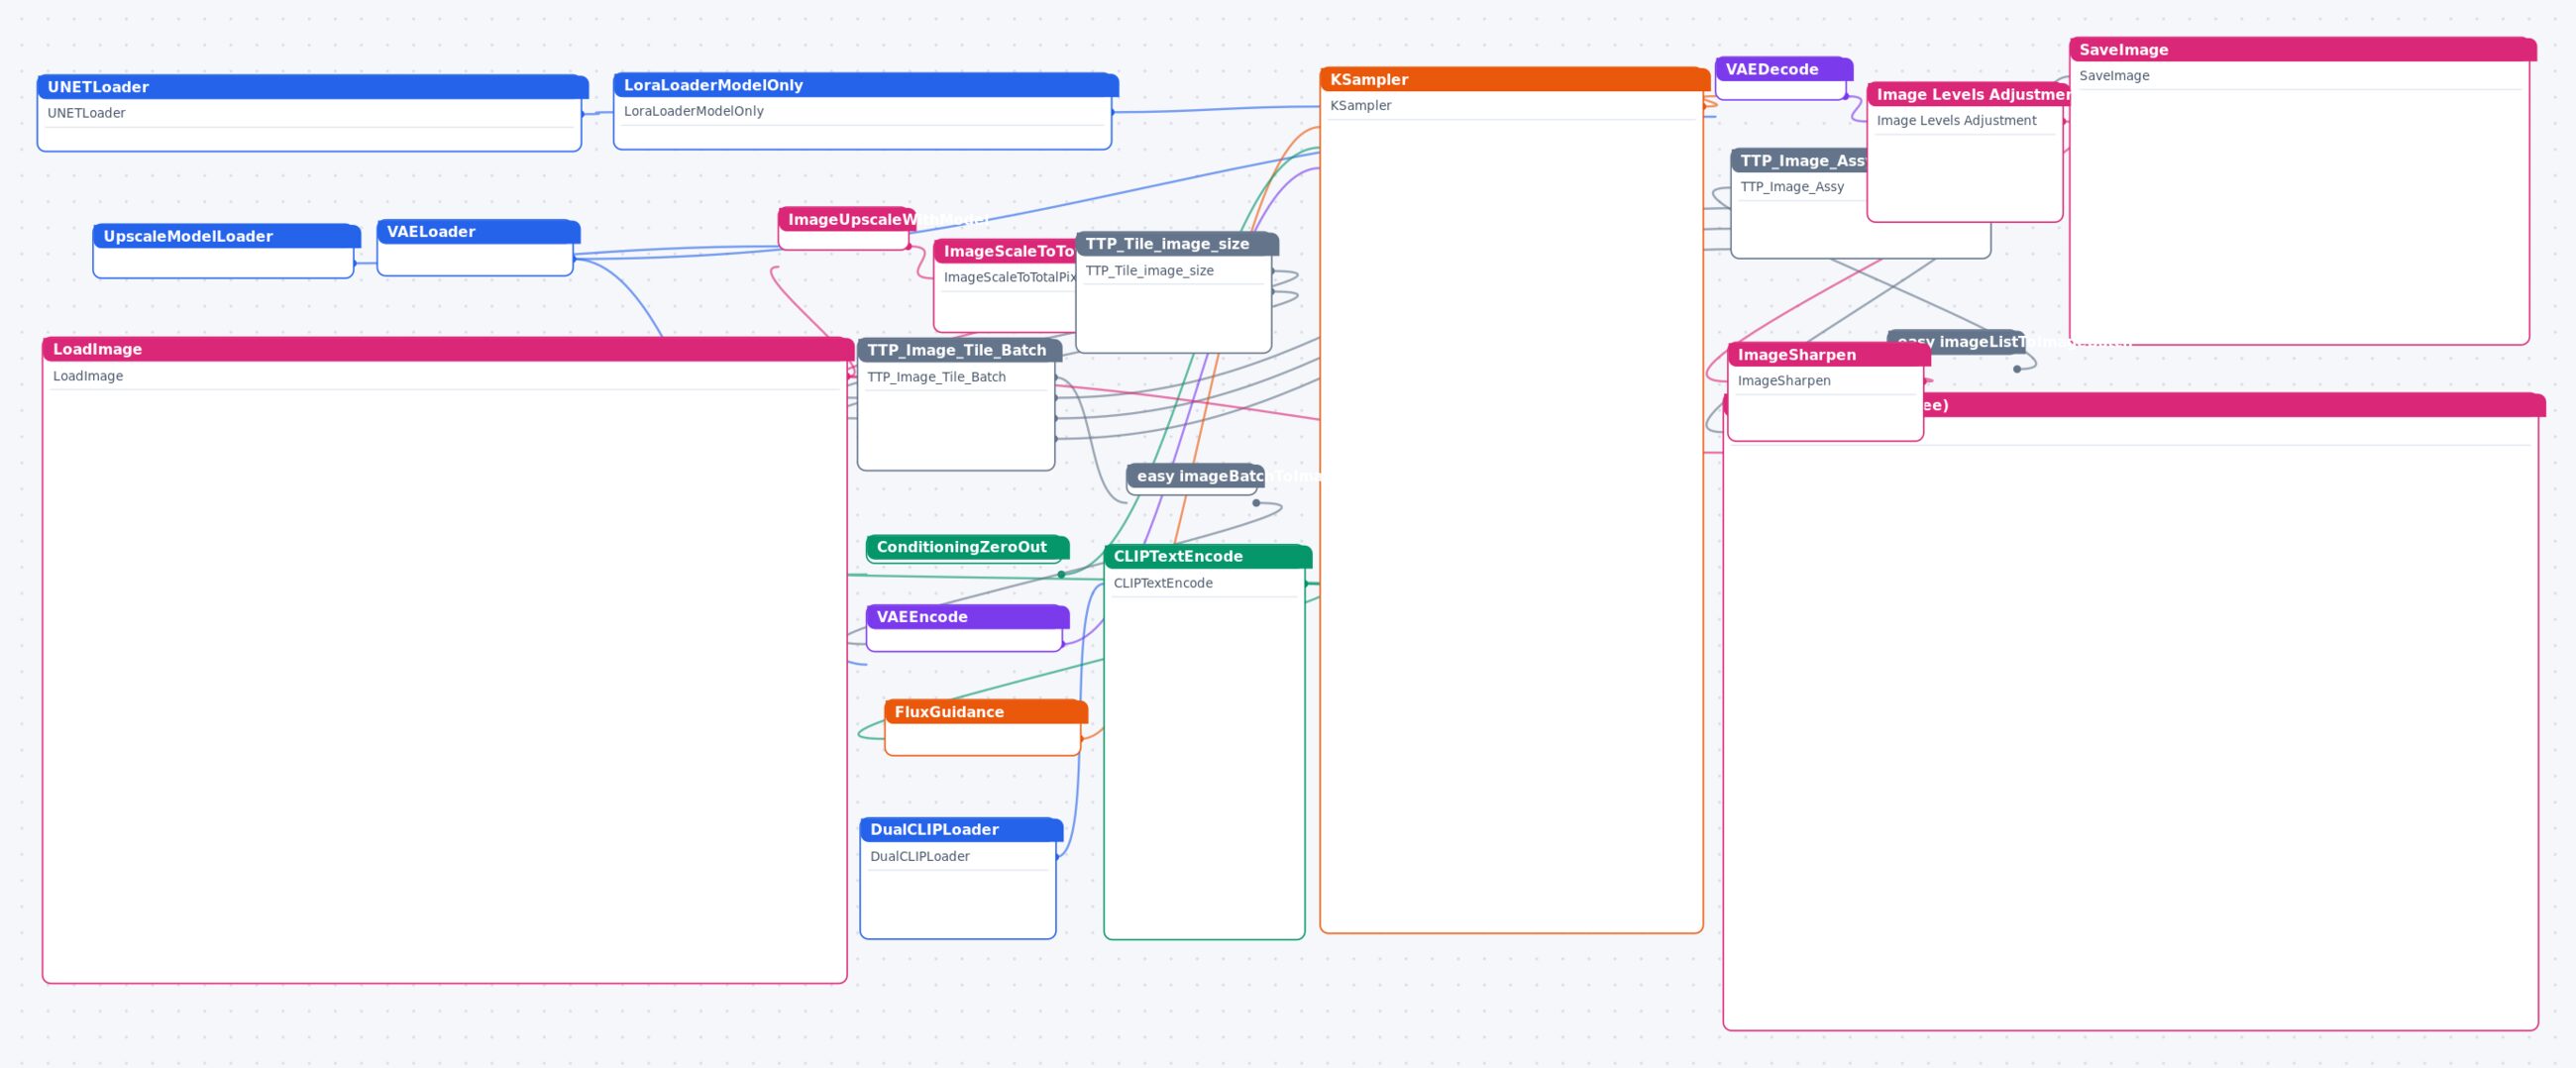Select the ImageUpscaleWithModel node header

click(x=846, y=219)
